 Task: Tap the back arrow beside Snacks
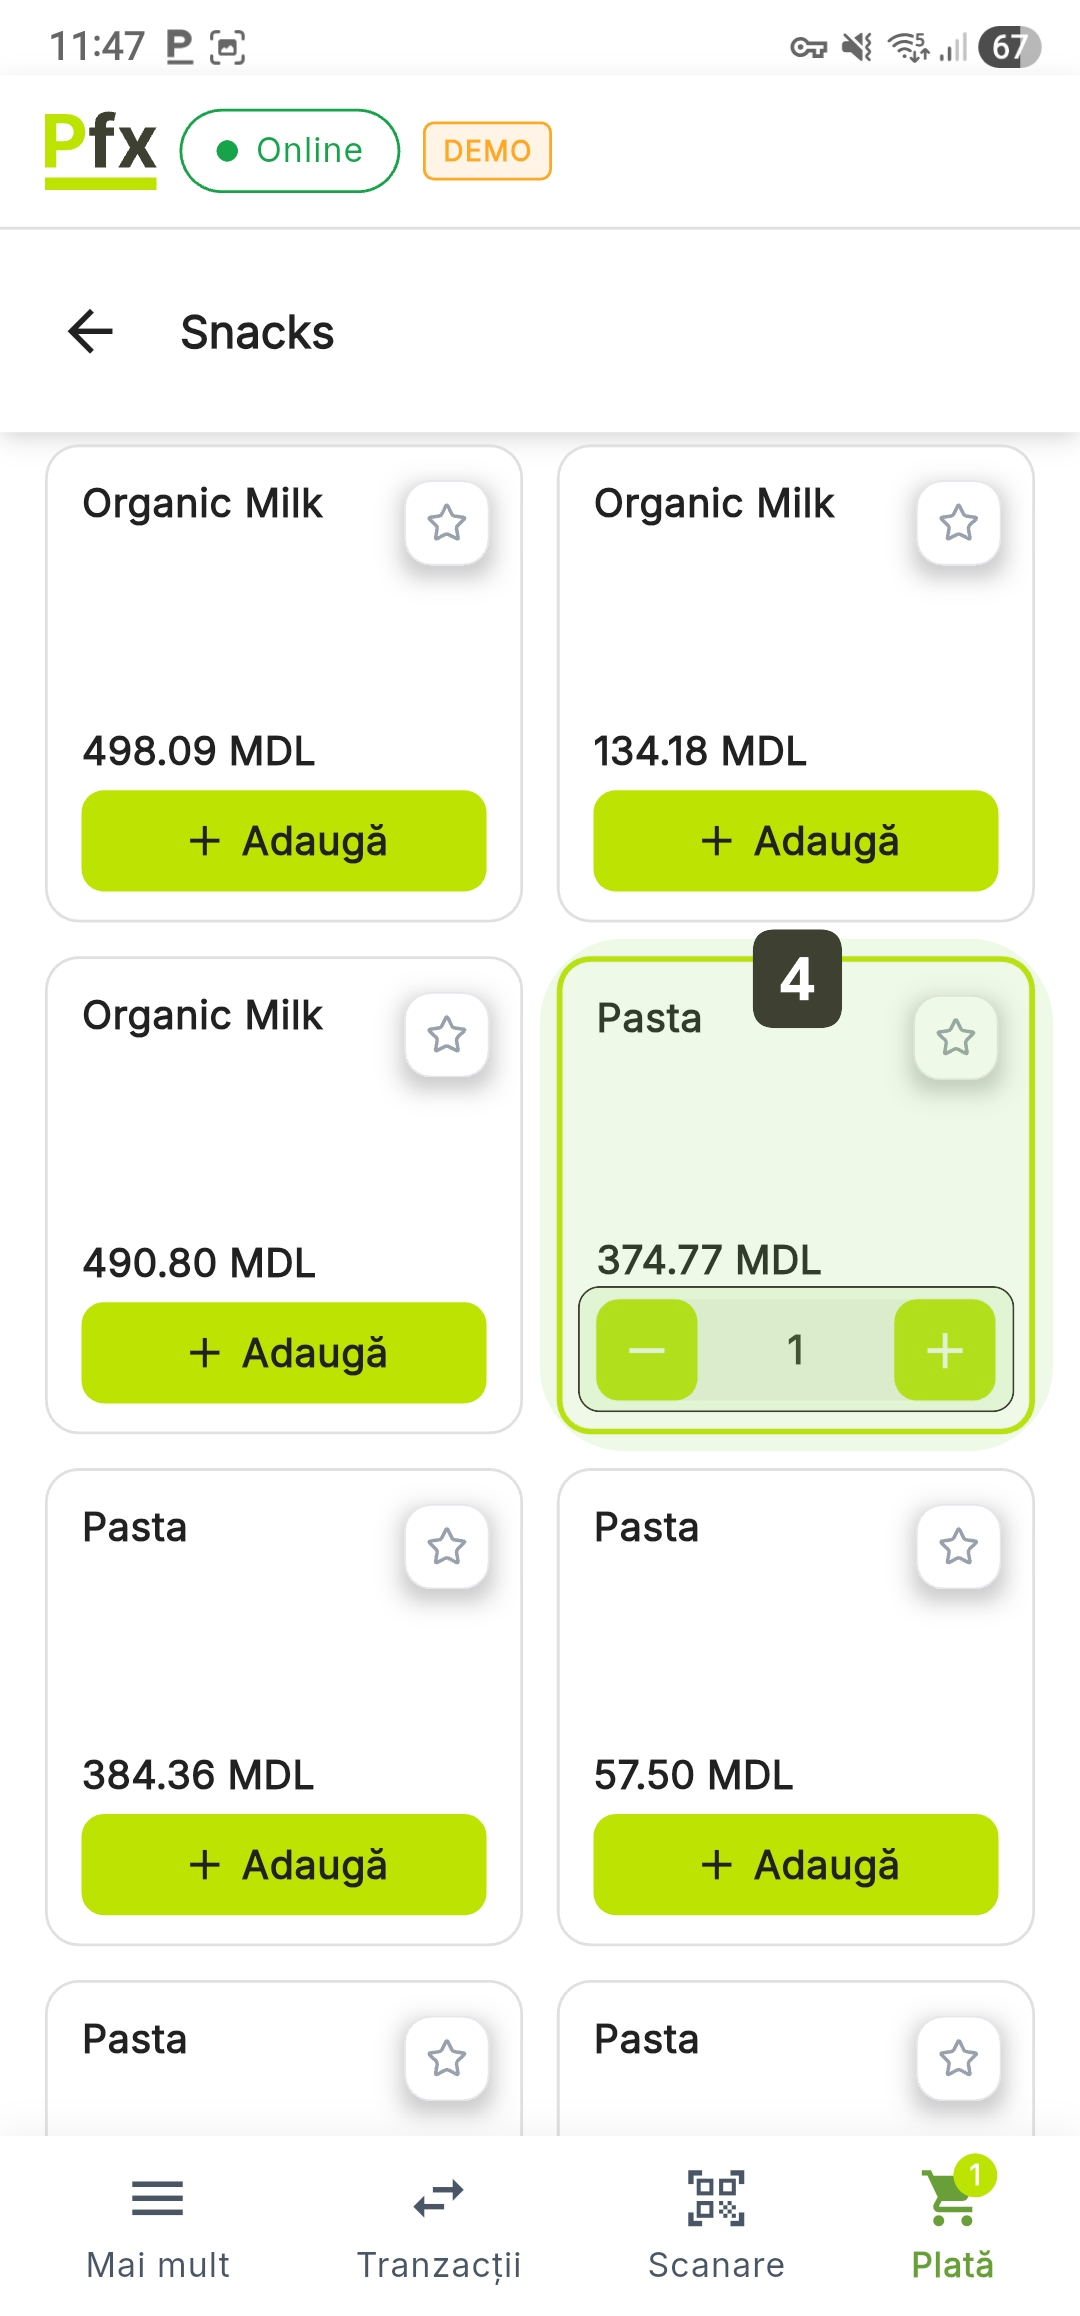tap(91, 332)
